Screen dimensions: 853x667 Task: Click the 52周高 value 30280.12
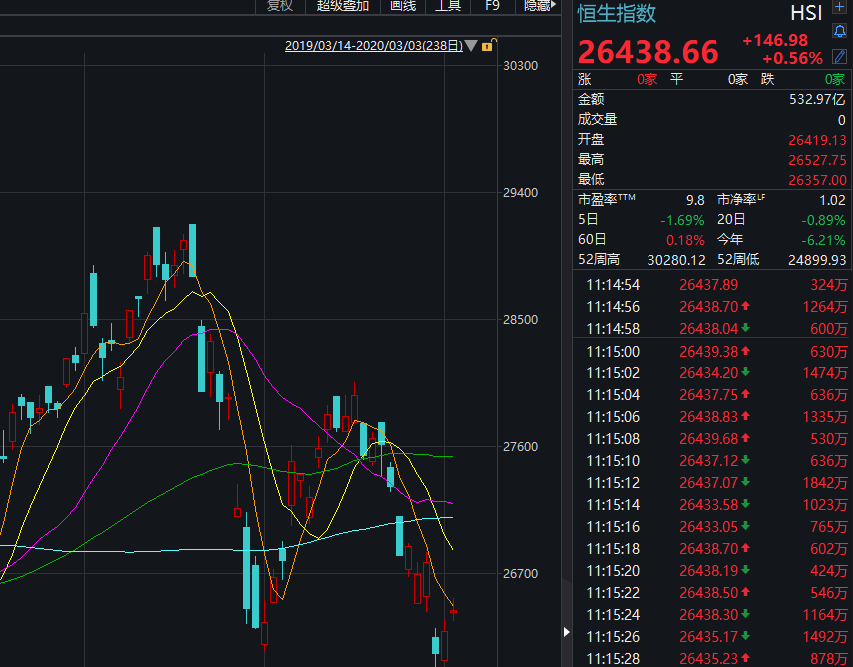[x=676, y=260]
